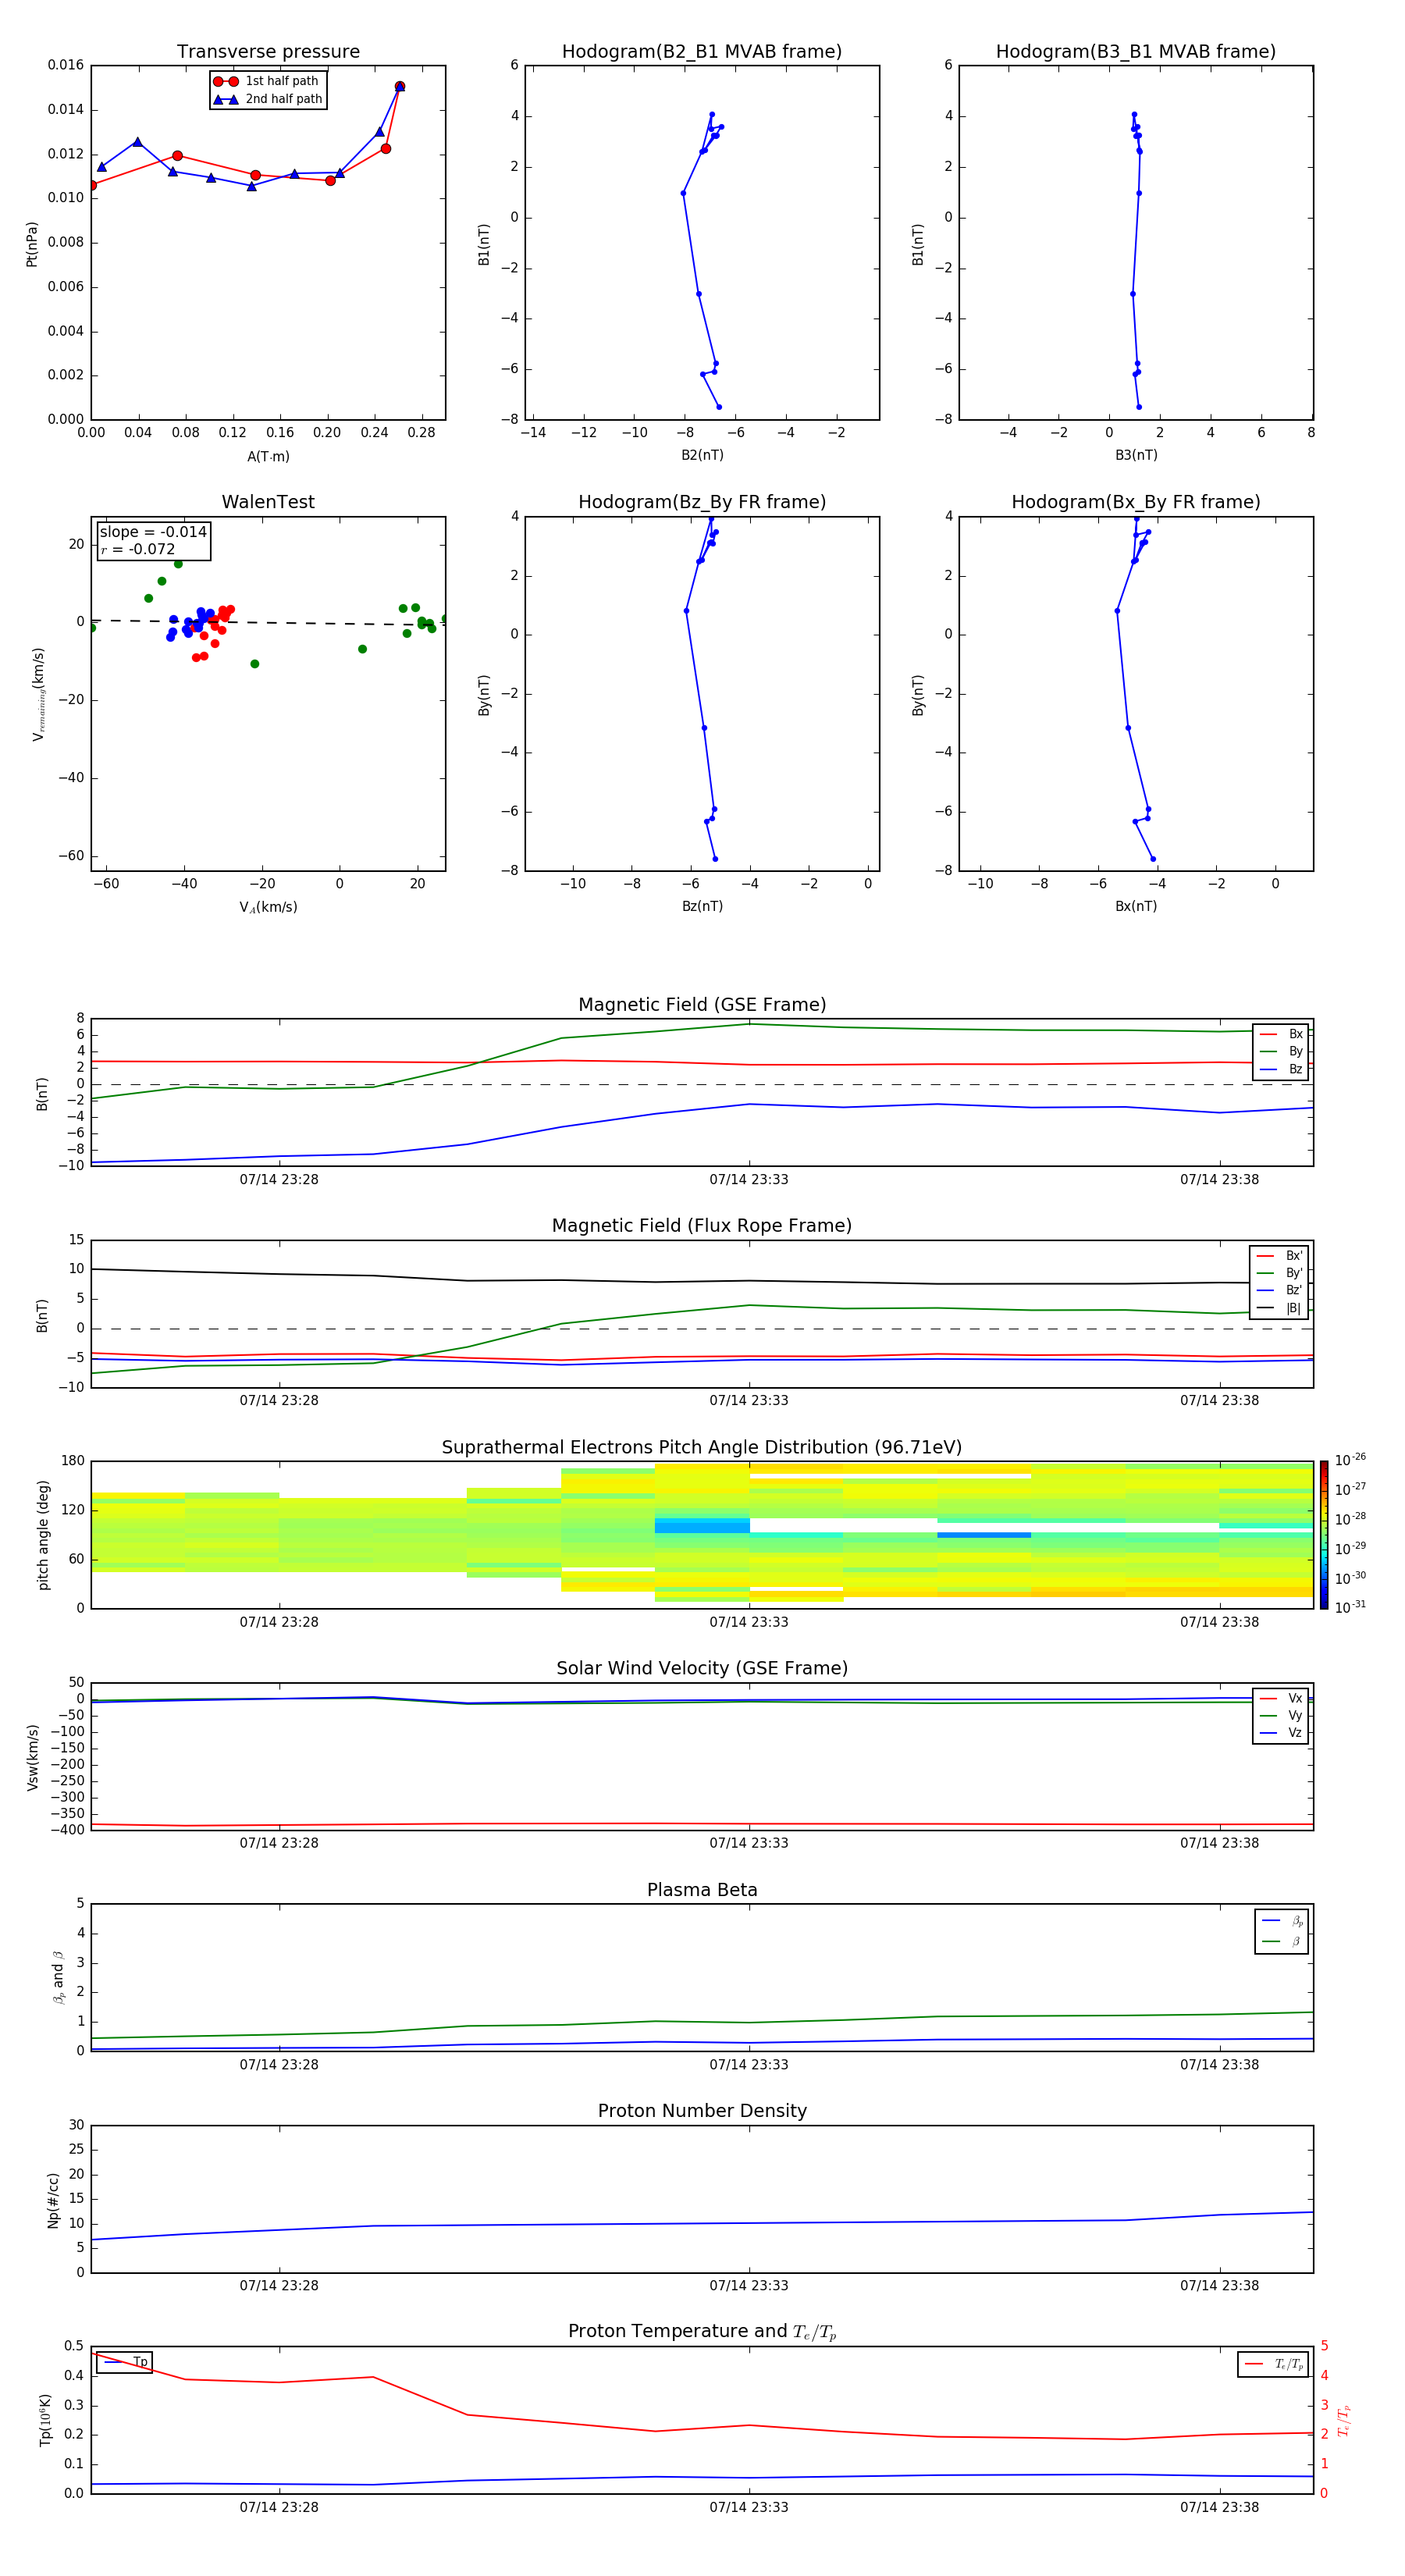Click the 'Pt(nPa)' y-axis label

click(x=32, y=244)
